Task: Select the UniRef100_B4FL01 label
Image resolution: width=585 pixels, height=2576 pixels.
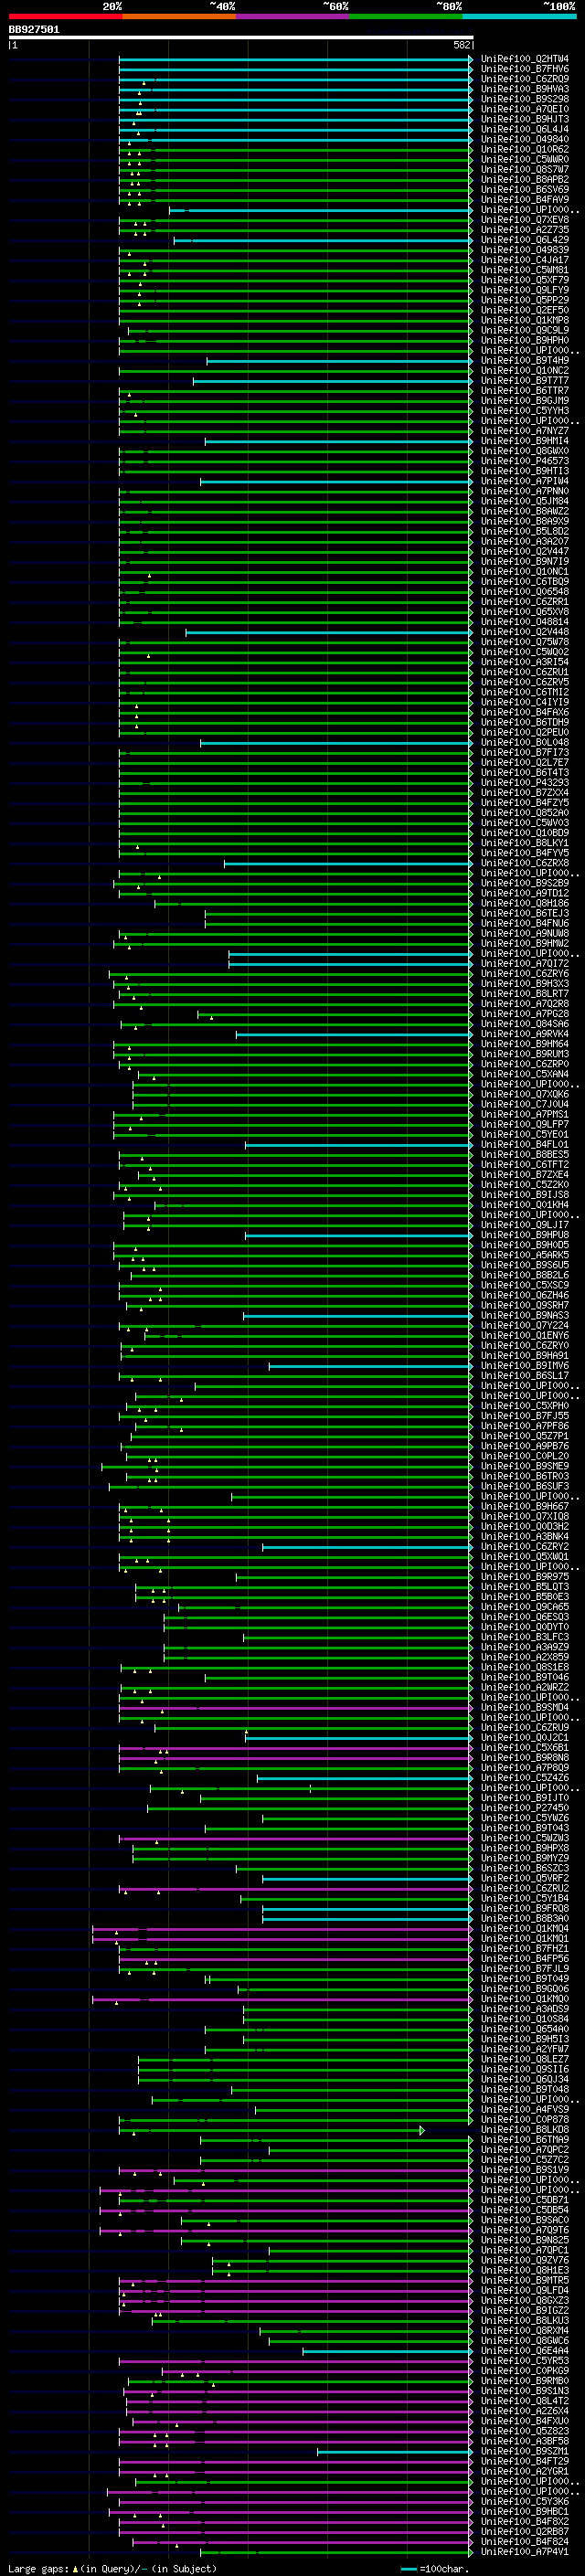Action: tap(525, 1144)
